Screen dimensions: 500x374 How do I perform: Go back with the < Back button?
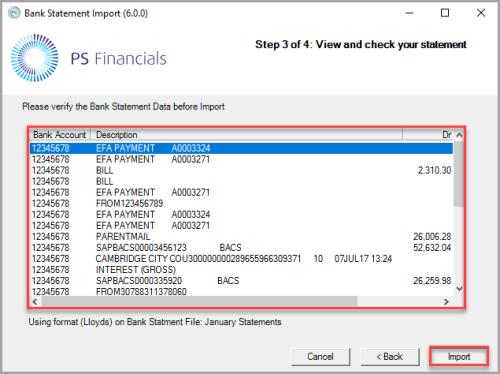click(x=390, y=357)
